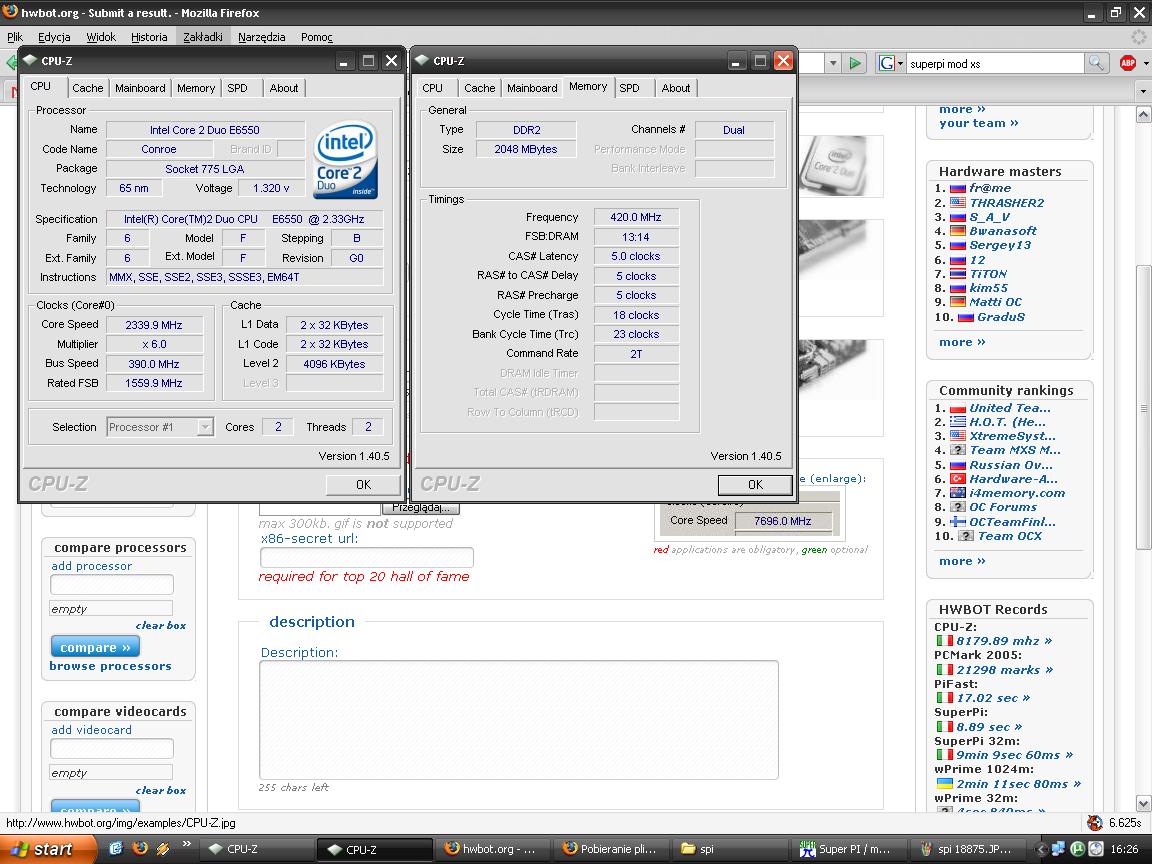
Task: Click the Windows start button
Action: tap(48, 849)
